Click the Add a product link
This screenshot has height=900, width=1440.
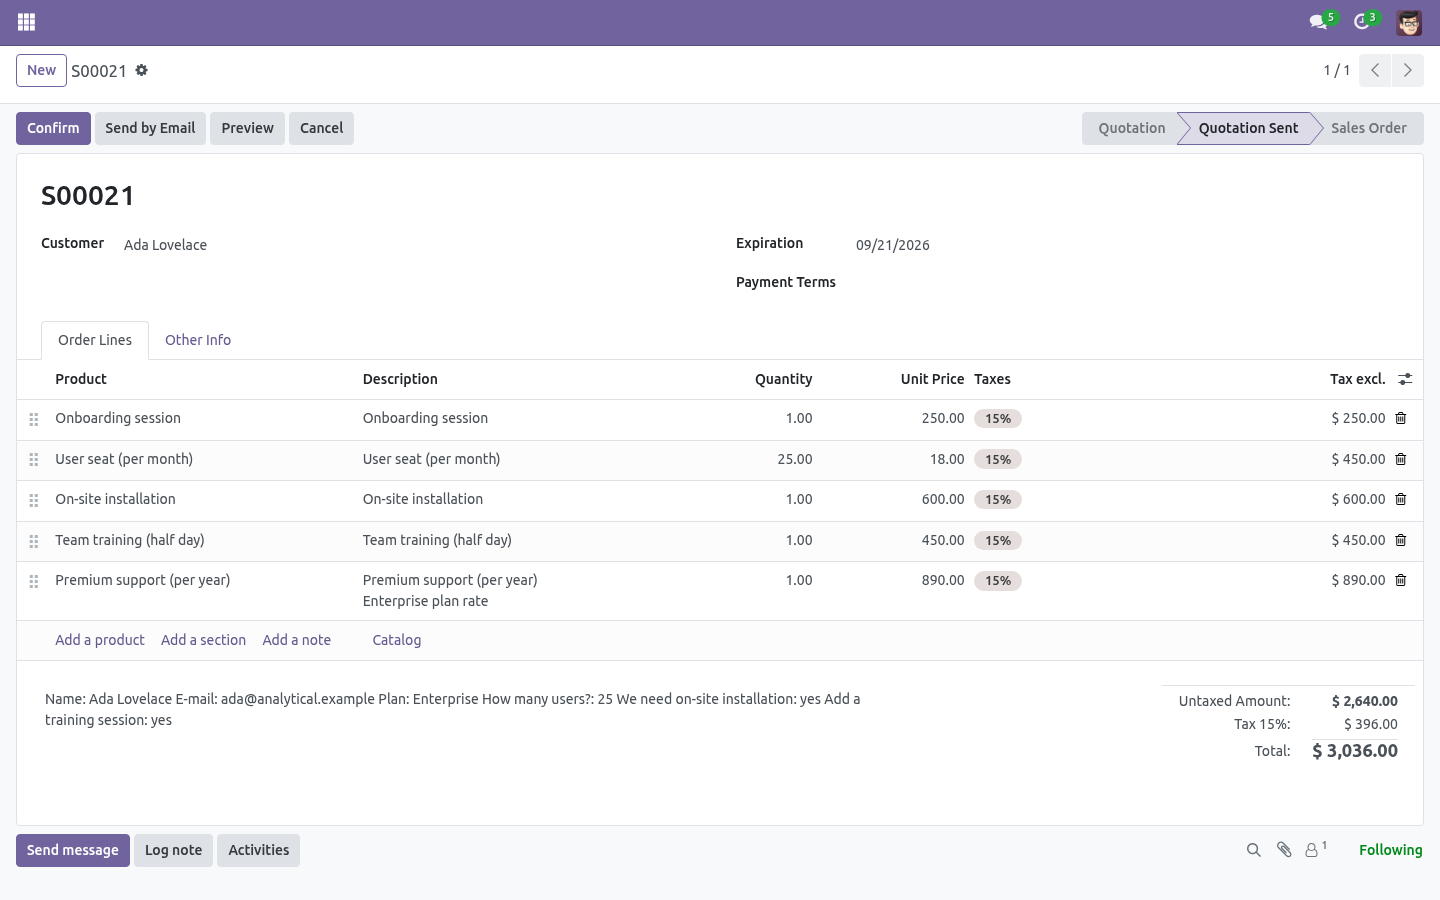point(100,640)
